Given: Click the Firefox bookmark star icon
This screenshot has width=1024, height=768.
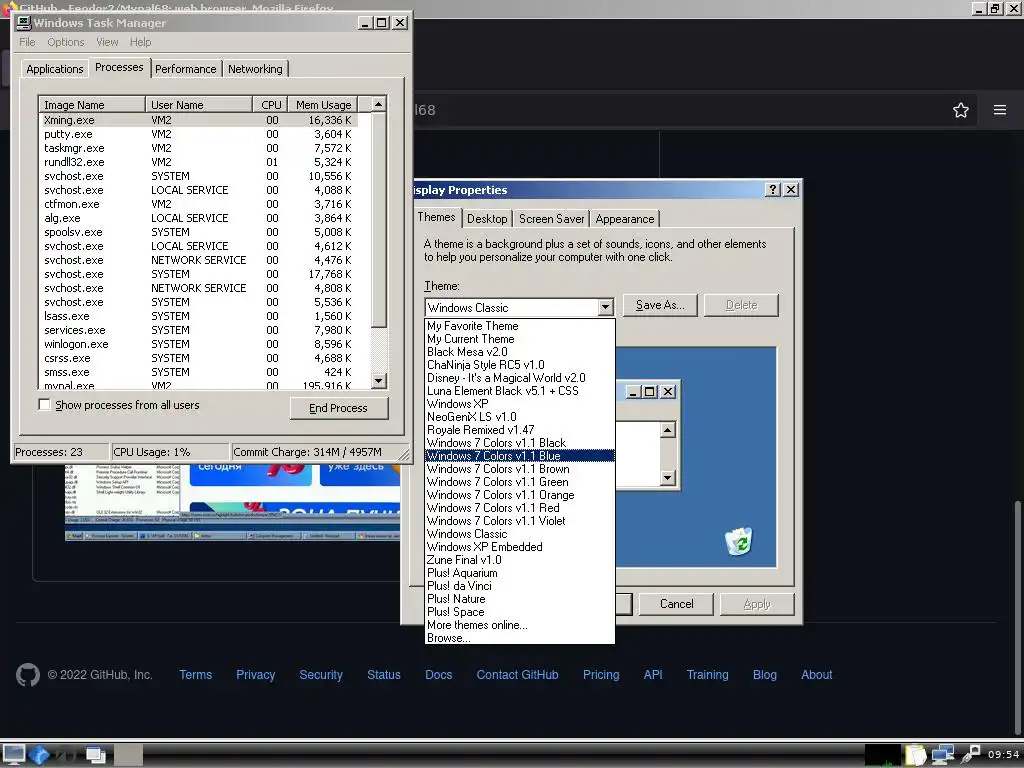Looking at the screenshot, I should coord(961,110).
